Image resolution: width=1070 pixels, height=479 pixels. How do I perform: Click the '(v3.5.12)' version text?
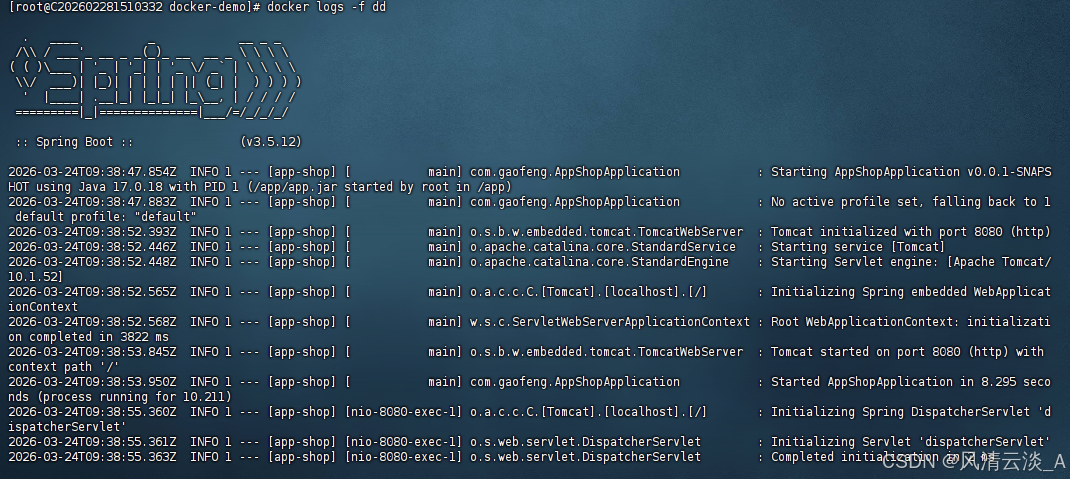[271, 142]
